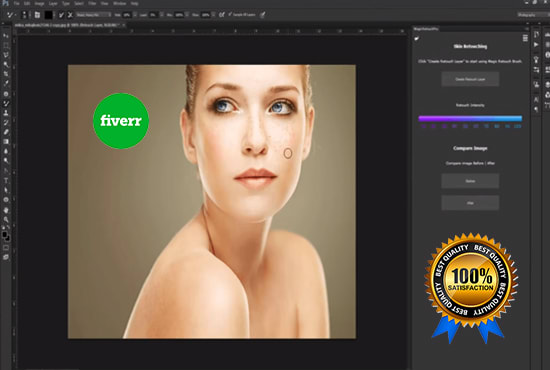Select the Zoom tool

click(x=6, y=220)
